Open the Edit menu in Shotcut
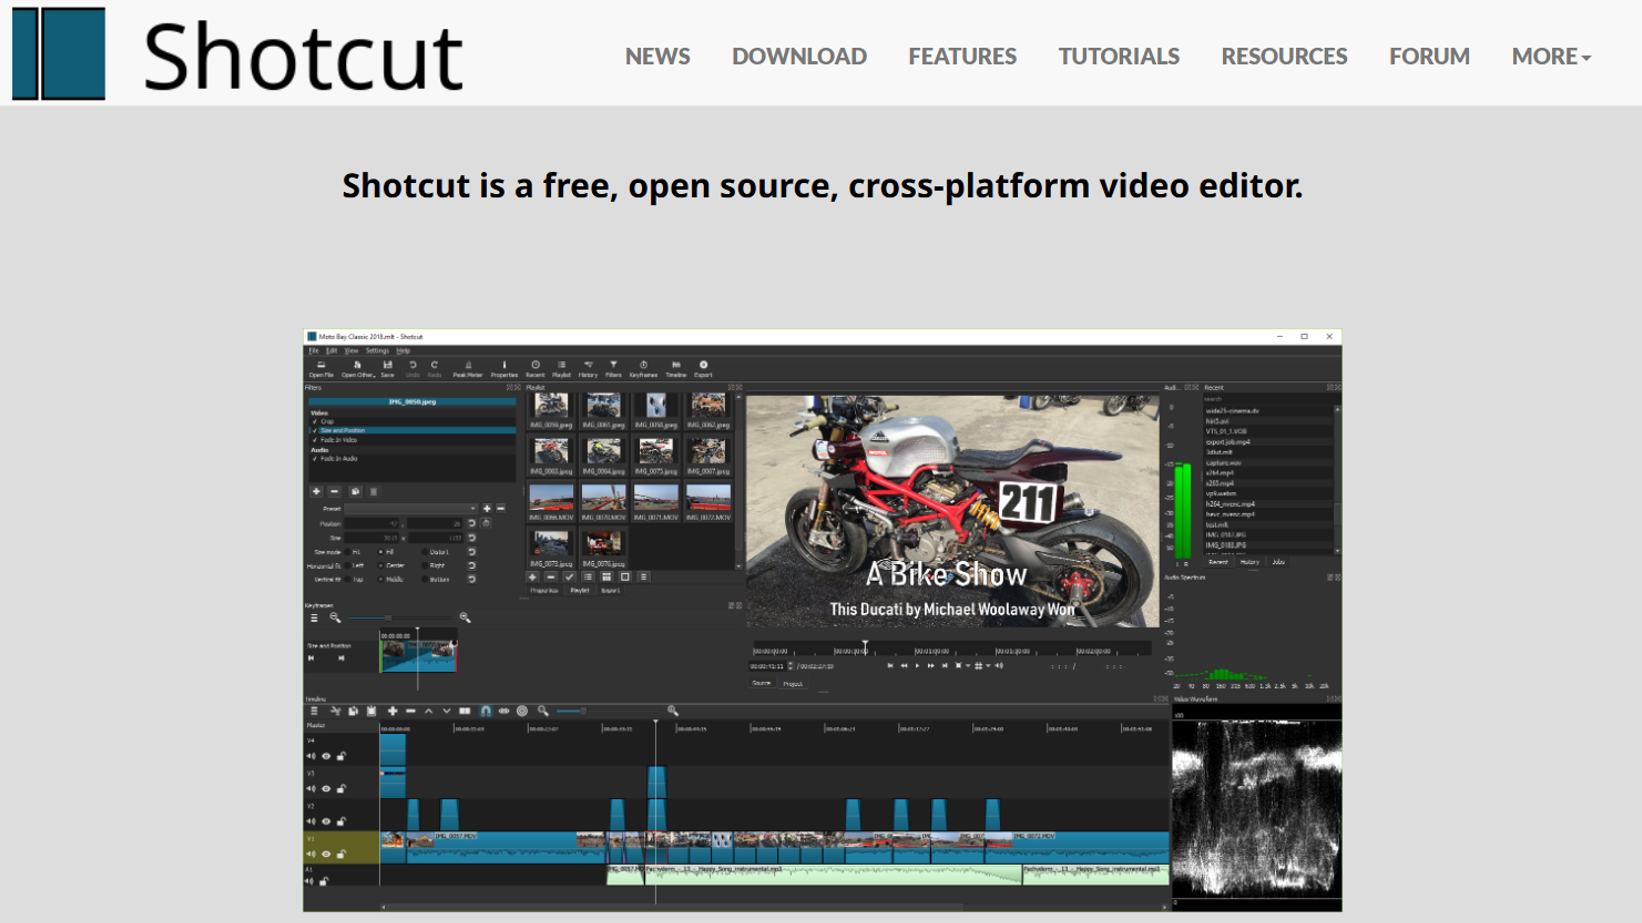Image resolution: width=1642 pixels, height=923 pixels. (331, 351)
